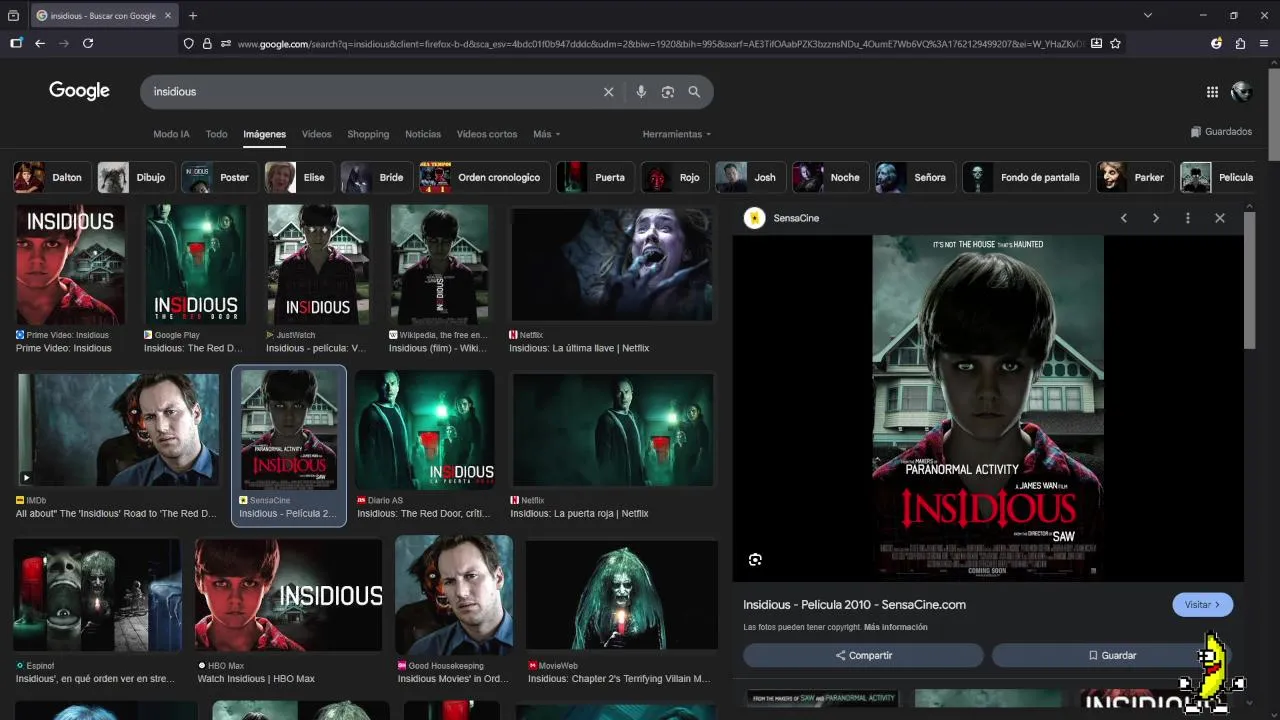1280x720 pixels.
Task: Open the Netflix La última llave thumbnail
Action: pos(612,265)
